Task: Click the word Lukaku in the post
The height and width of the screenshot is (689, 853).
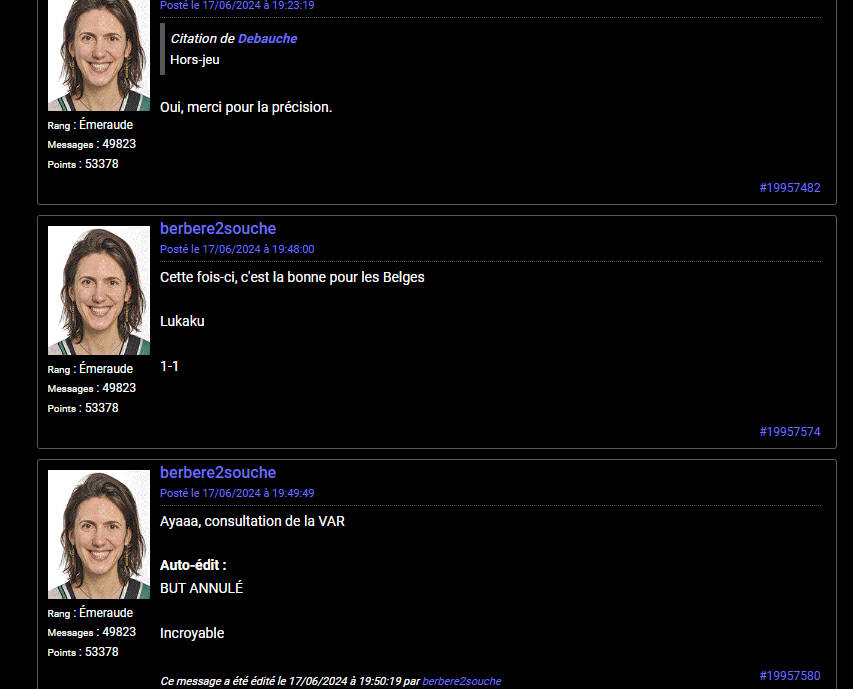Action: [x=182, y=322]
